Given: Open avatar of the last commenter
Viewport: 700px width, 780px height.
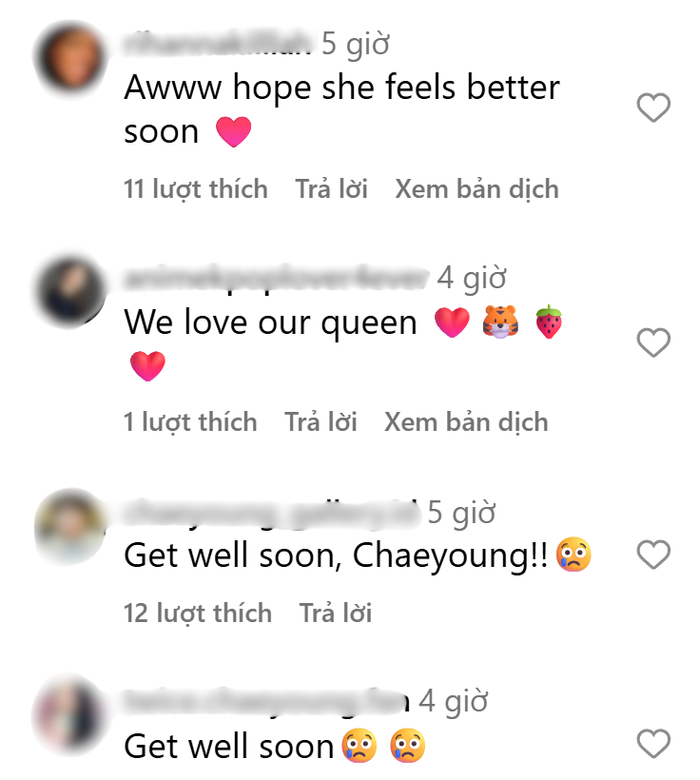Looking at the screenshot, I should pyautogui.click(x=70, y=715).
